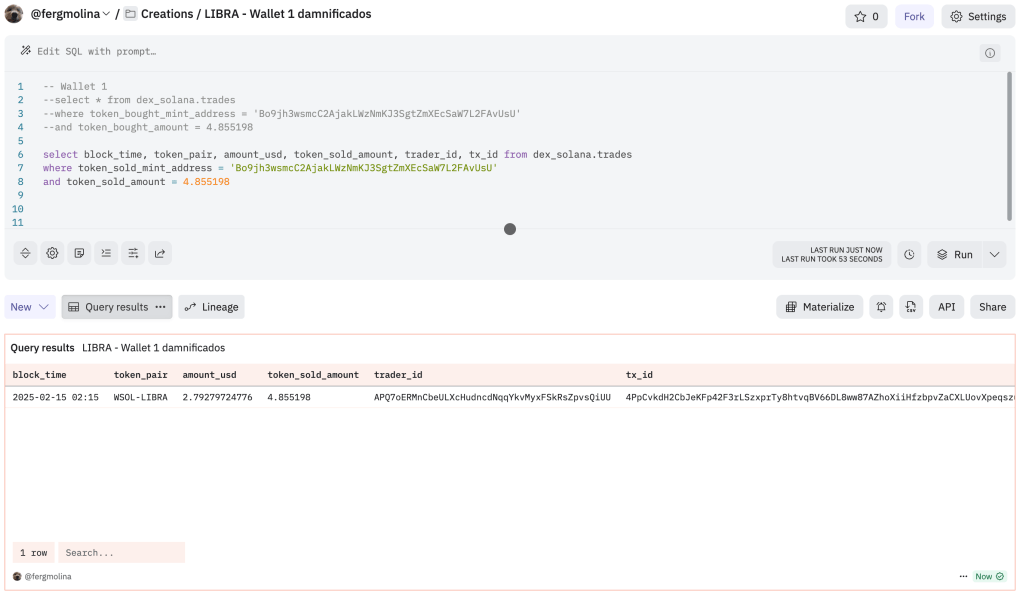Open the Query results three-dot menu
Viewport: 1023px width, 598px height.
coord(160,307)
